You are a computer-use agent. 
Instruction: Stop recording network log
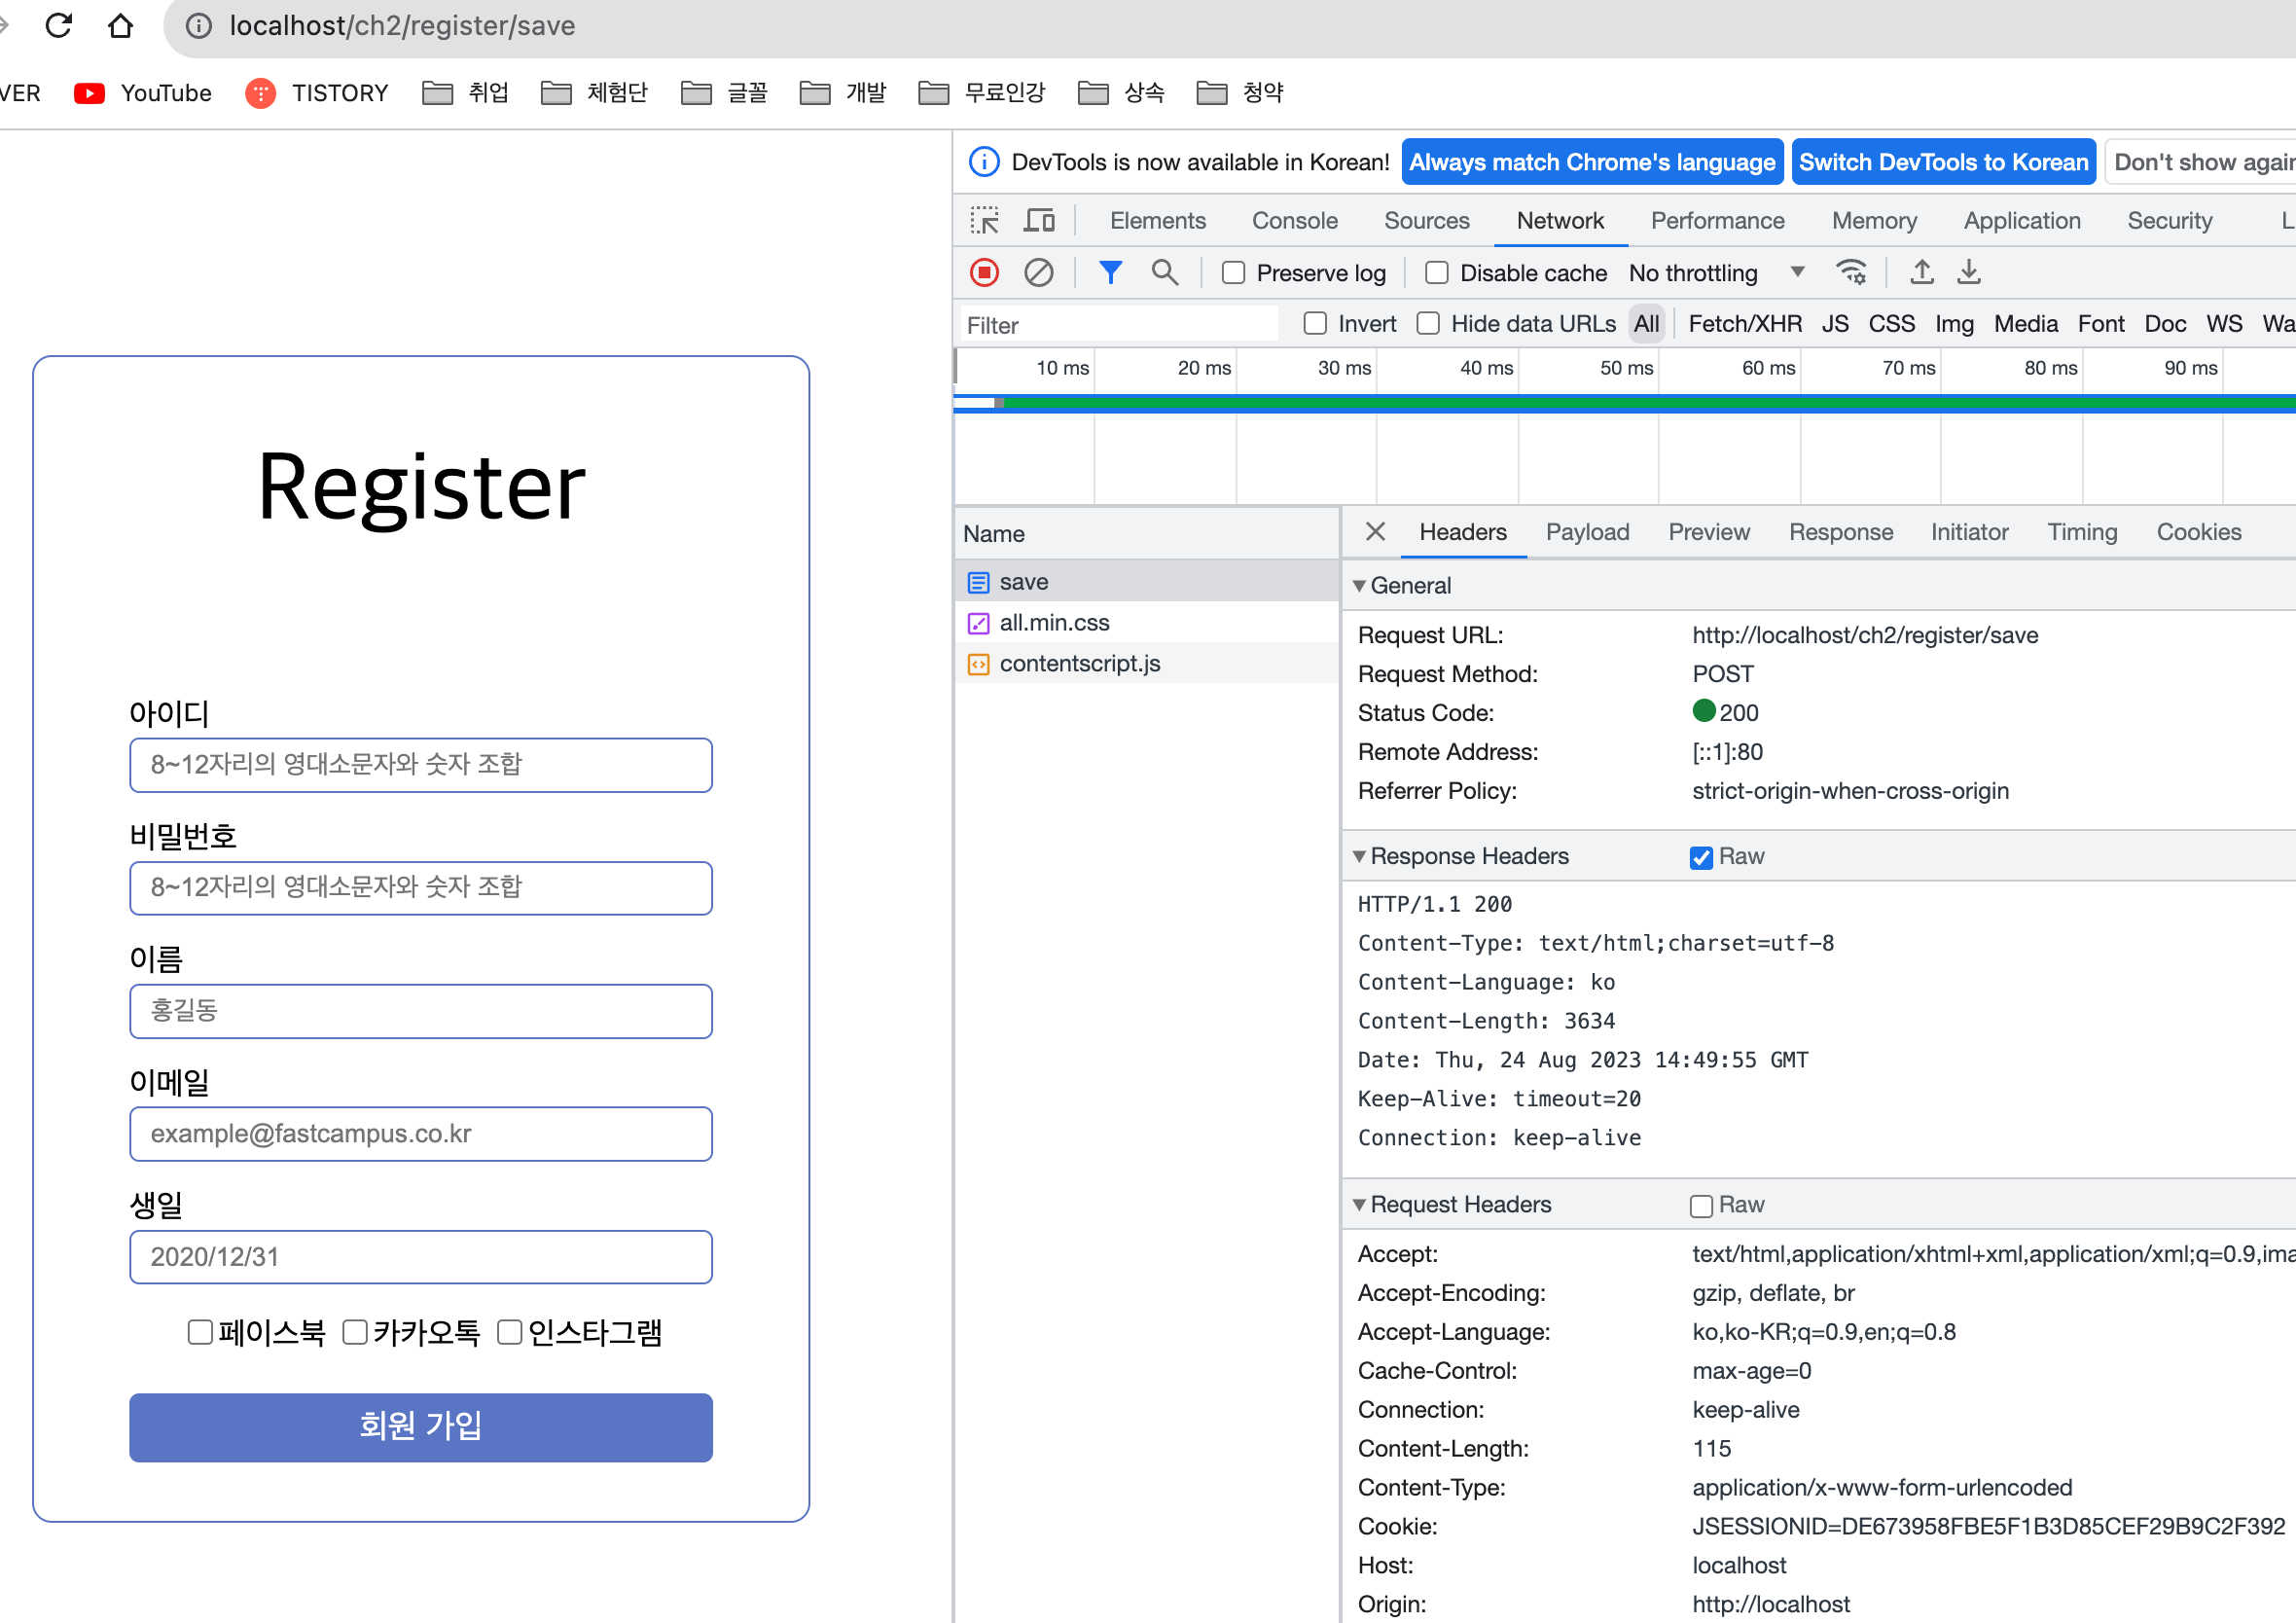coord(984,272)
